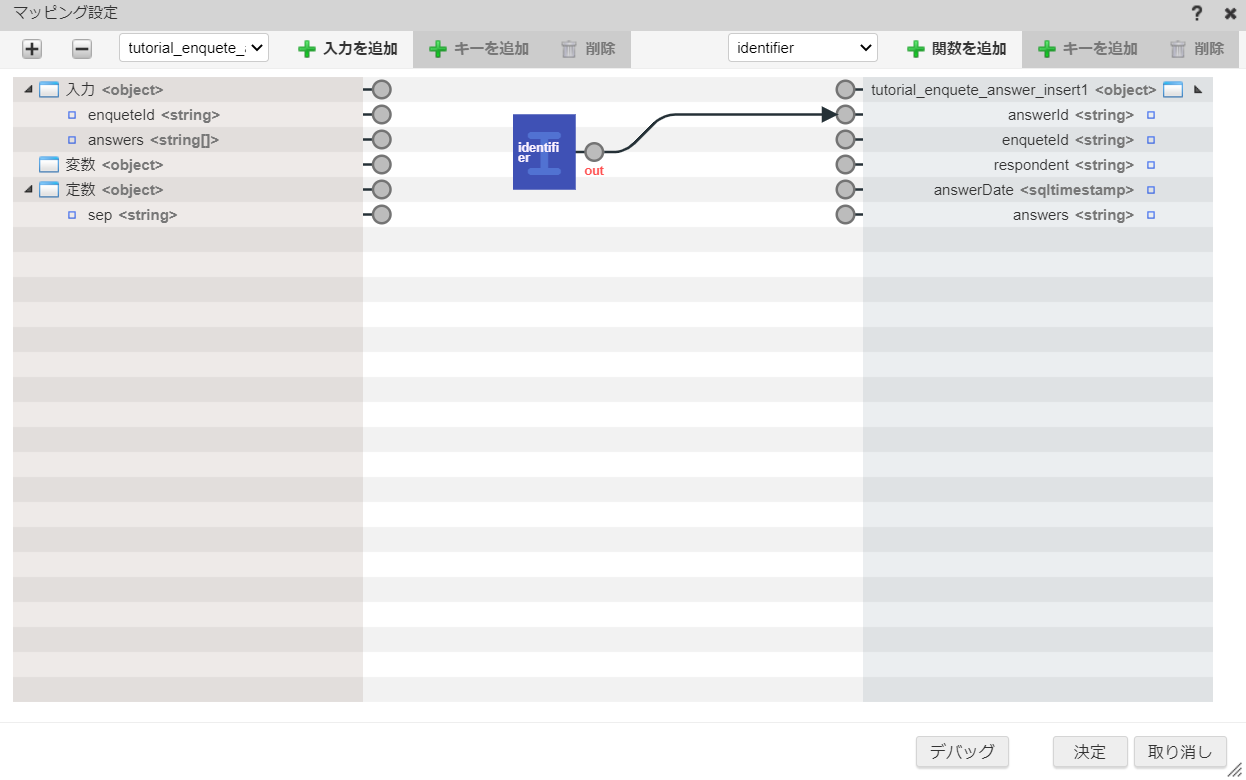
Task: Select output answers string row
Action: [x=1038, y=215]
